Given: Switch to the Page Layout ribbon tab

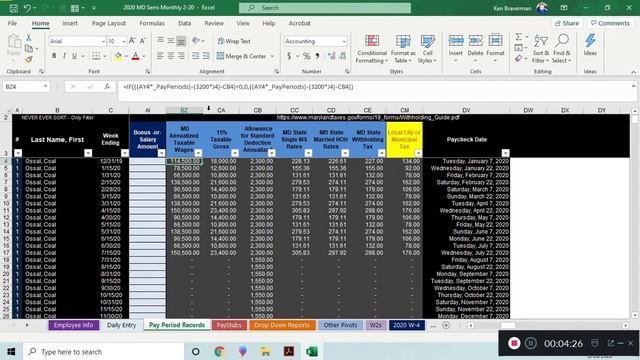Looking at the screenshot, I should 109,23.
